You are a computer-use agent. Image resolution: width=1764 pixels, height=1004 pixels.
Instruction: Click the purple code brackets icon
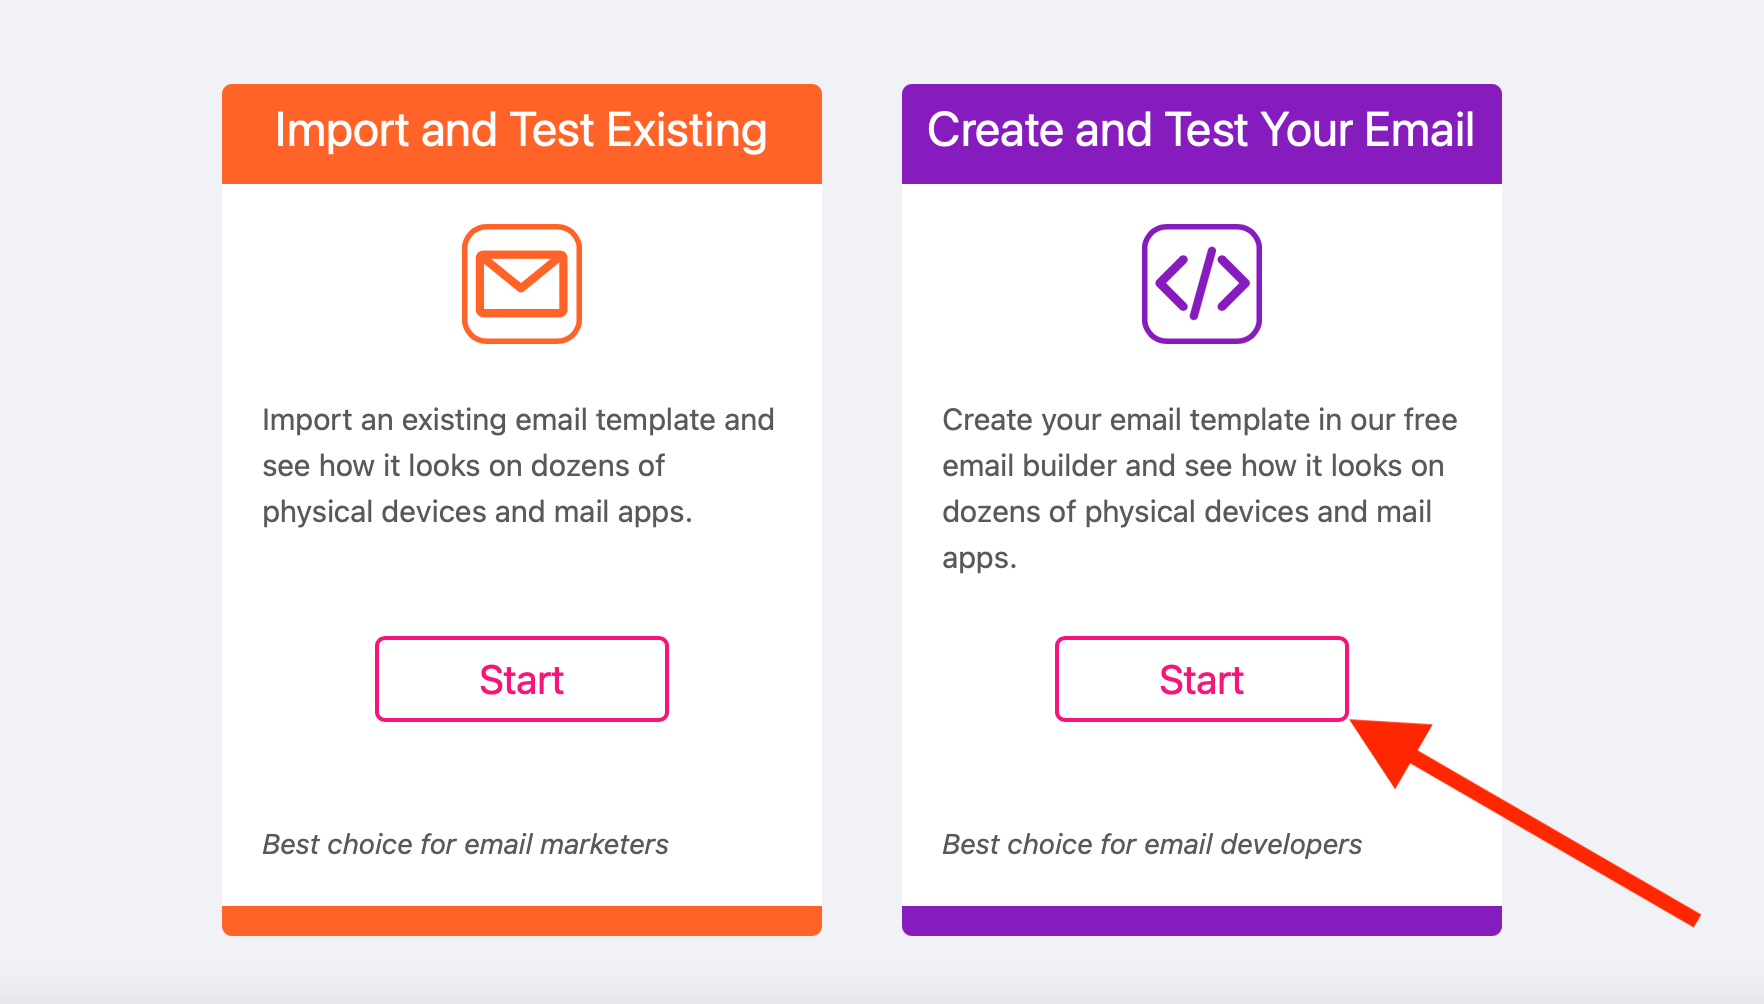(x=1202, y=284)
